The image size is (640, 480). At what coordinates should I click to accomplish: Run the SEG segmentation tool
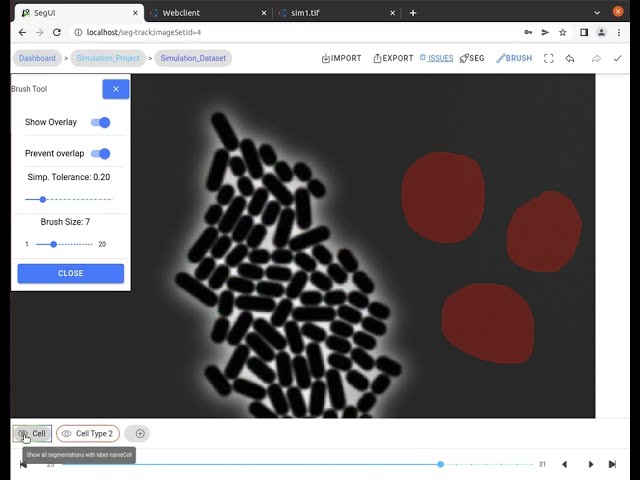point(472,58)
